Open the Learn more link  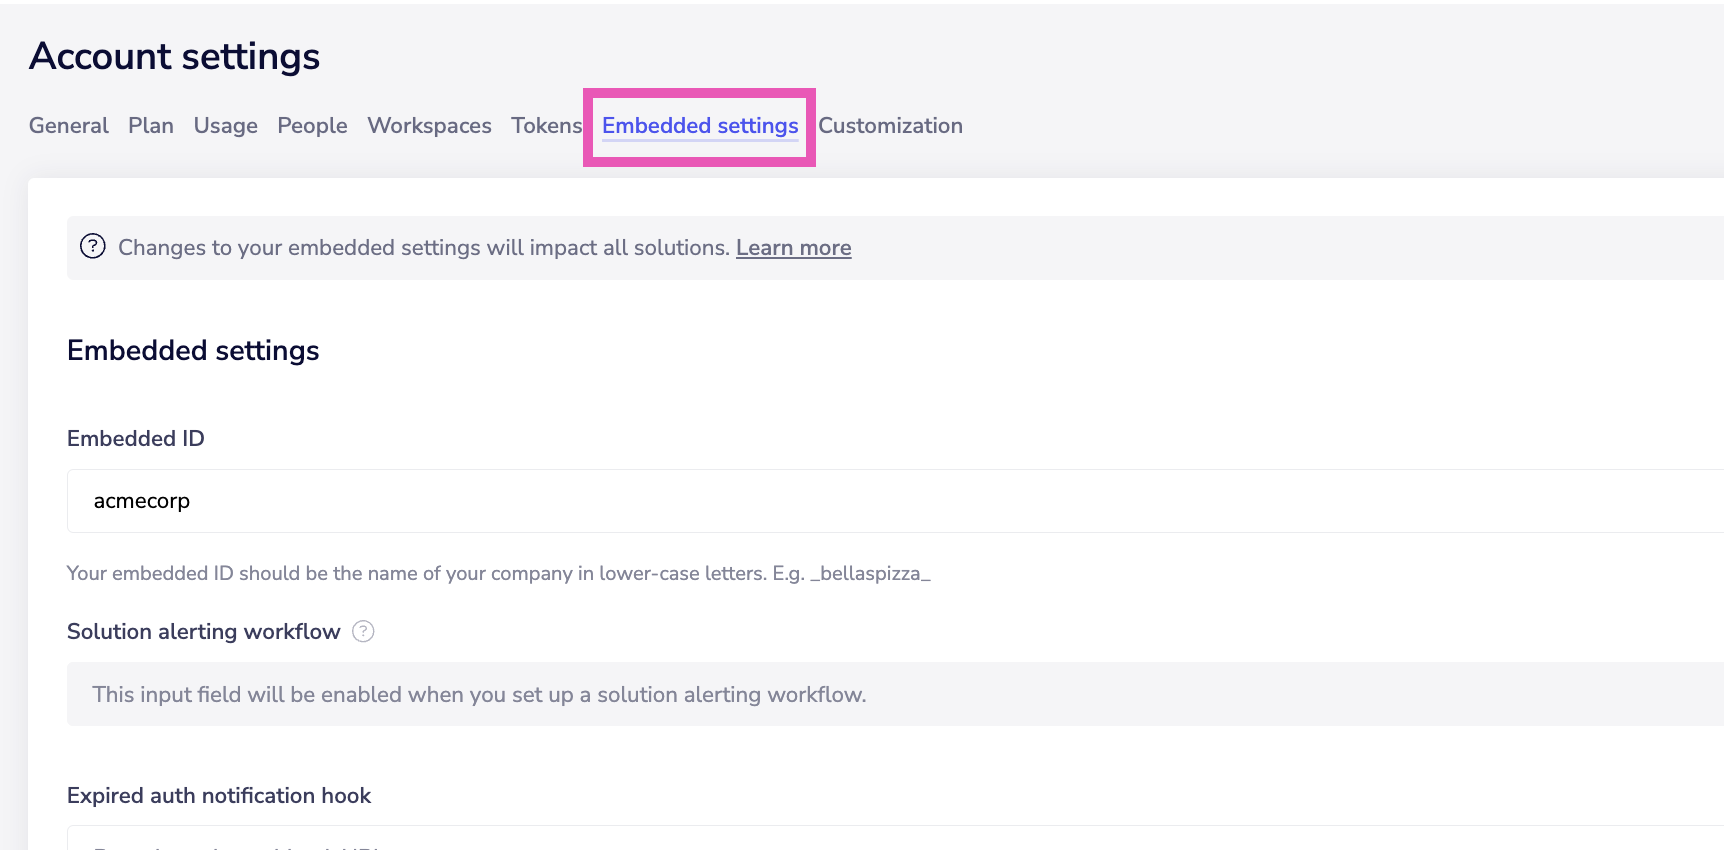(793, 247)
